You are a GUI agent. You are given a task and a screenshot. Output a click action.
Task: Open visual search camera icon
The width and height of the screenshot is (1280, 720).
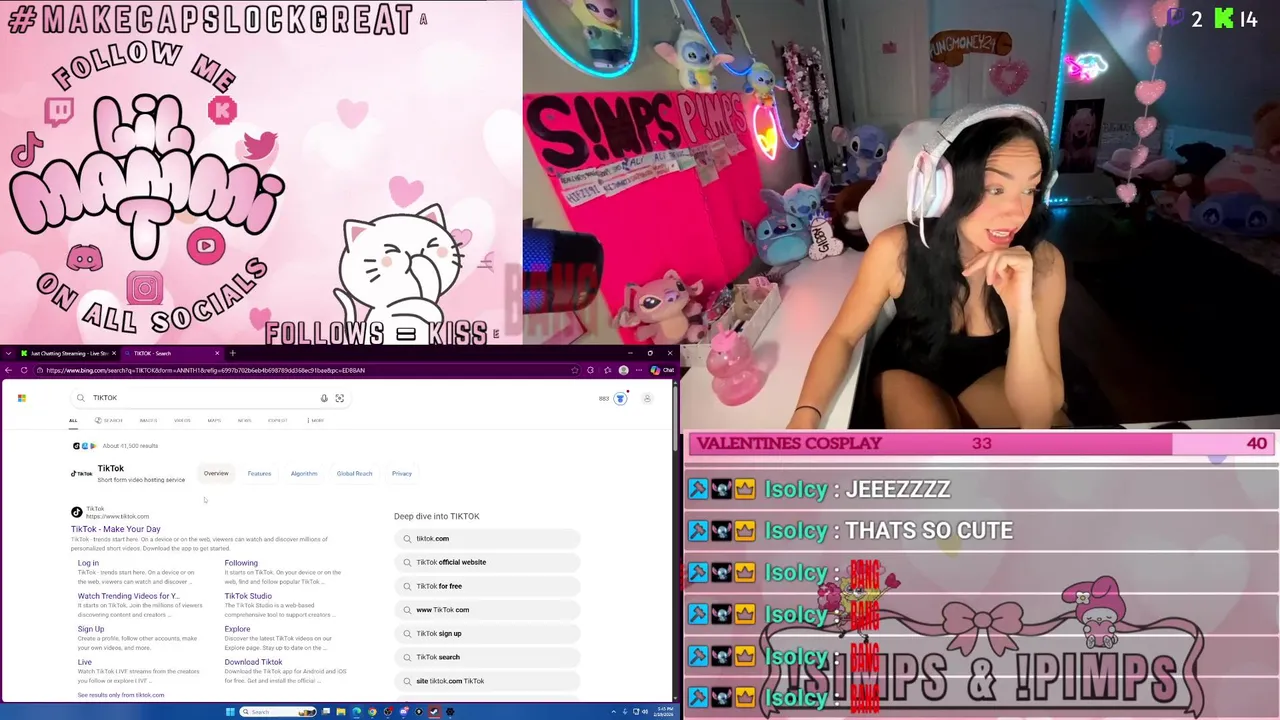click(x=340, y=398)
